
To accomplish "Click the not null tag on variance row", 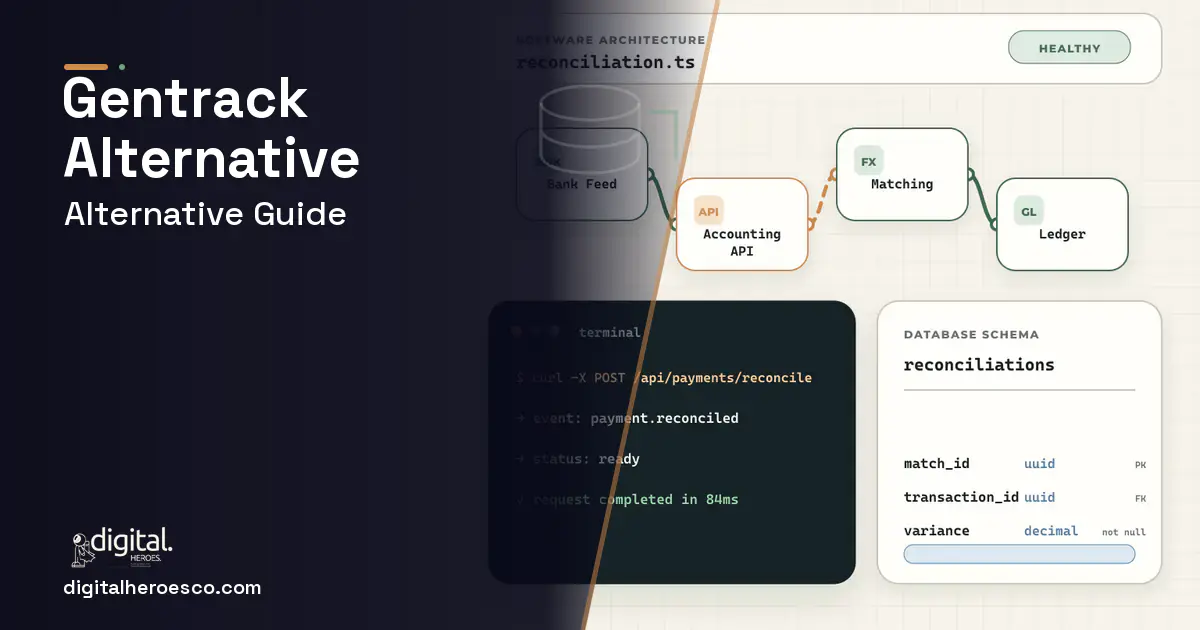I will pos(1124,532).
